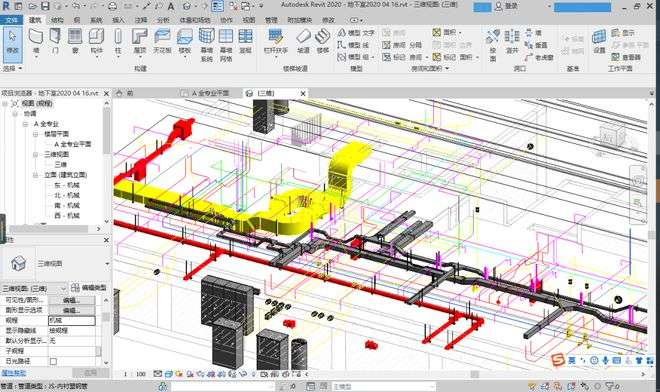Click the Print icon in quick access toolbar
660x392 pixels.
coord(112,6)
